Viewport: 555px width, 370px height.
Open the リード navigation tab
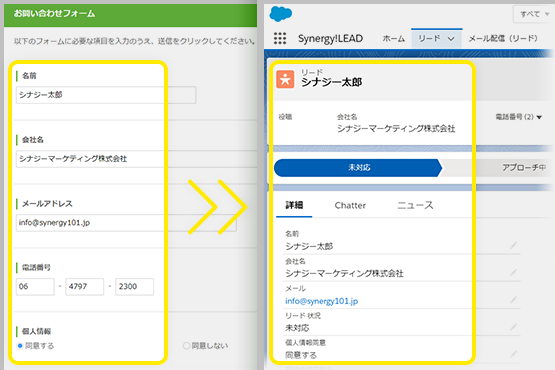[429, 38]
